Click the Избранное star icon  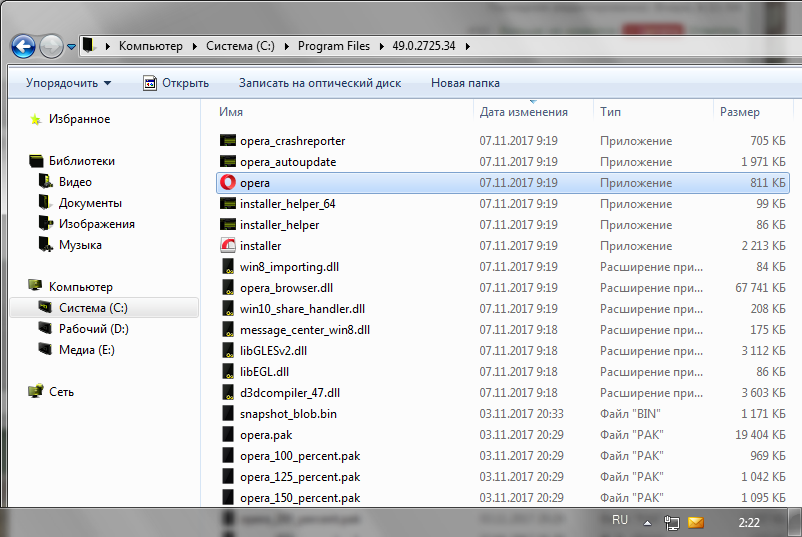pos(36,119)
